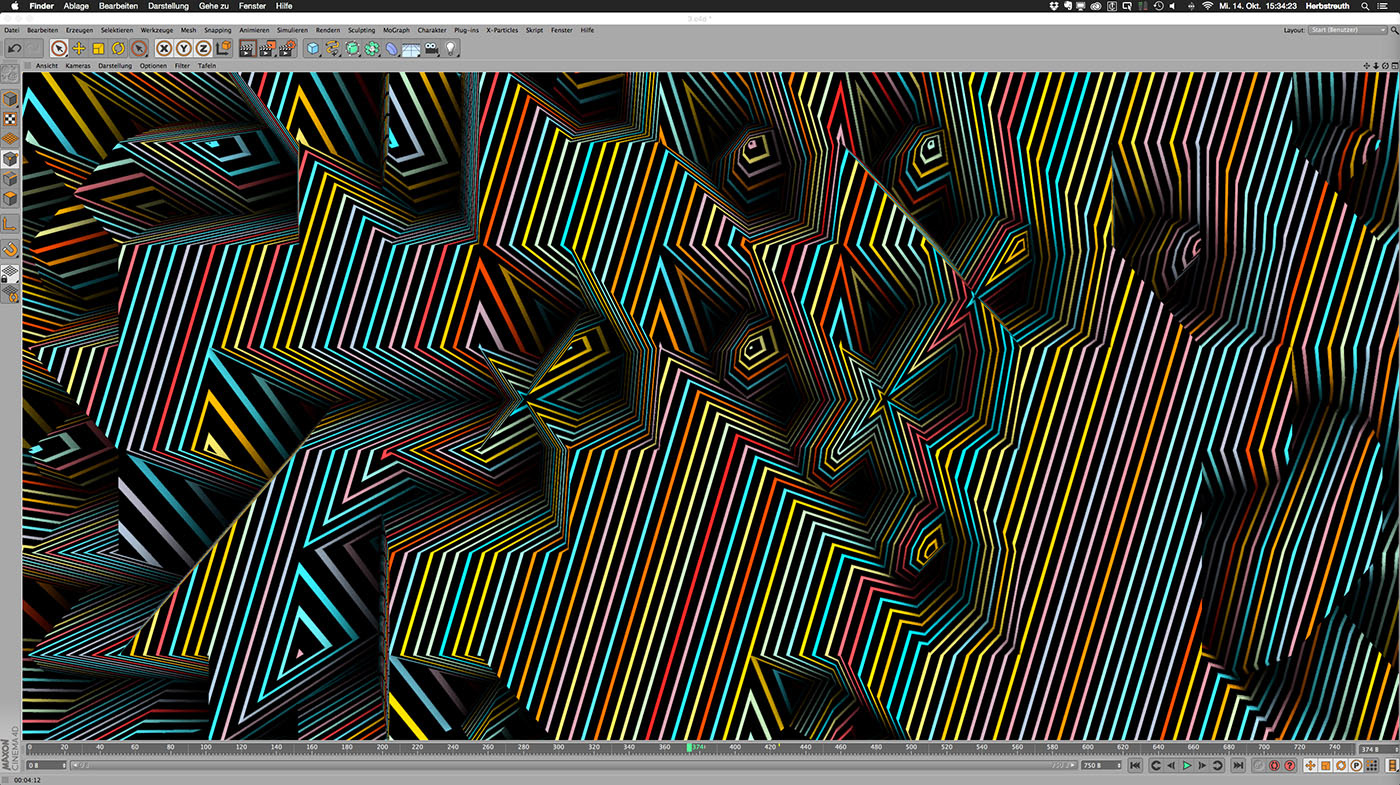1400x785 pixels.
Task: Render to Picture Viewer
Action: pos(267,48)
